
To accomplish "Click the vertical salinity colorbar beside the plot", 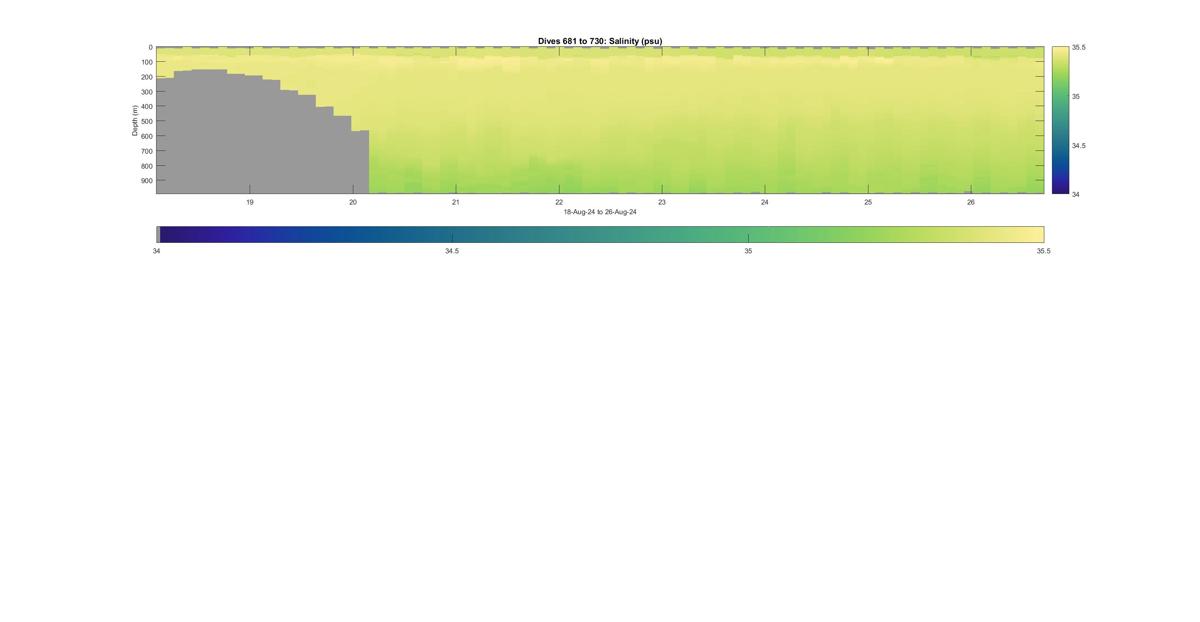I will 1060,120.
